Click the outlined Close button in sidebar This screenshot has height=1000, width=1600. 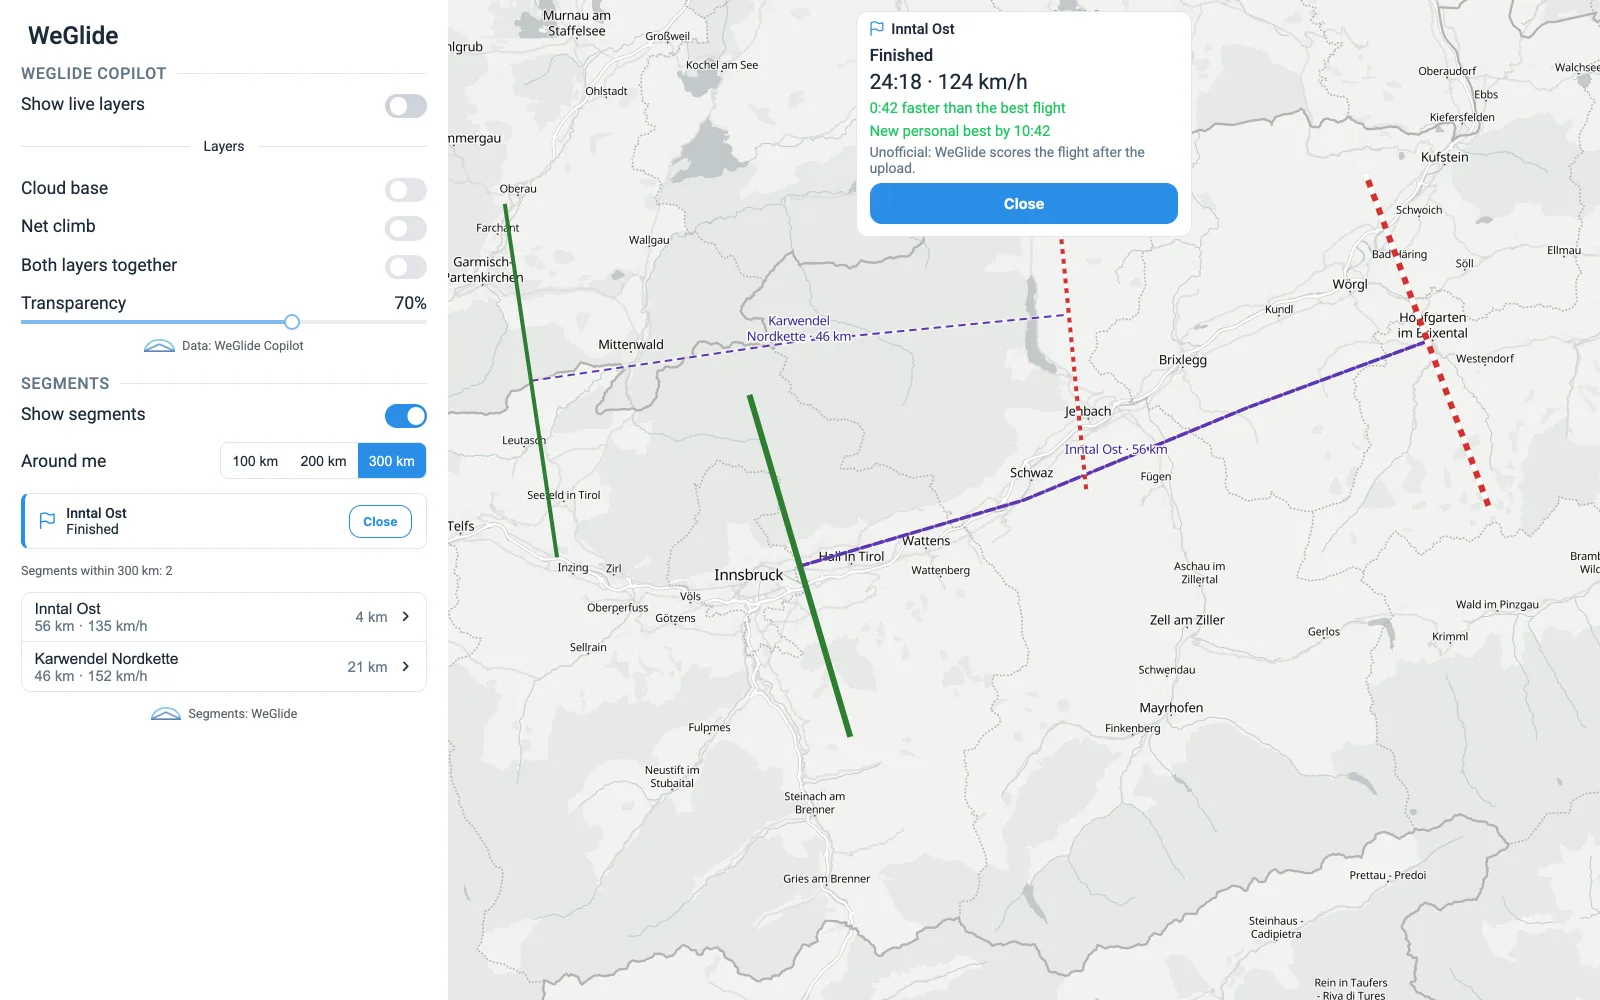380,522
